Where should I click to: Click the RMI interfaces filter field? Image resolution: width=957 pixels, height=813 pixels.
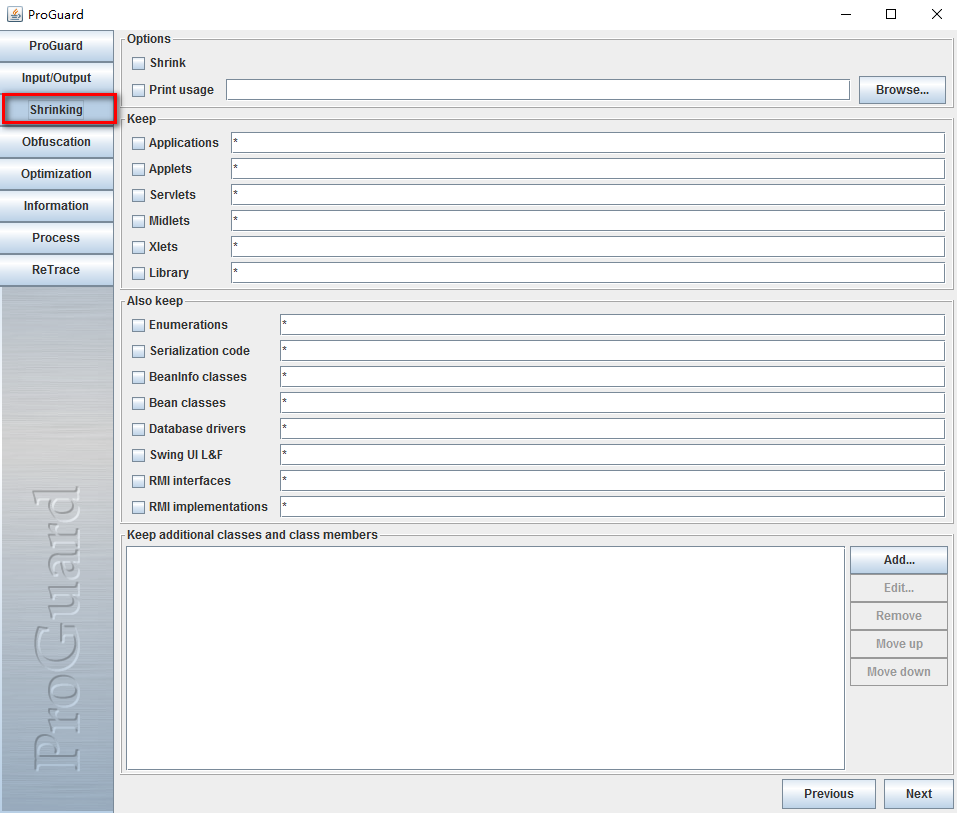click(612, 480)
